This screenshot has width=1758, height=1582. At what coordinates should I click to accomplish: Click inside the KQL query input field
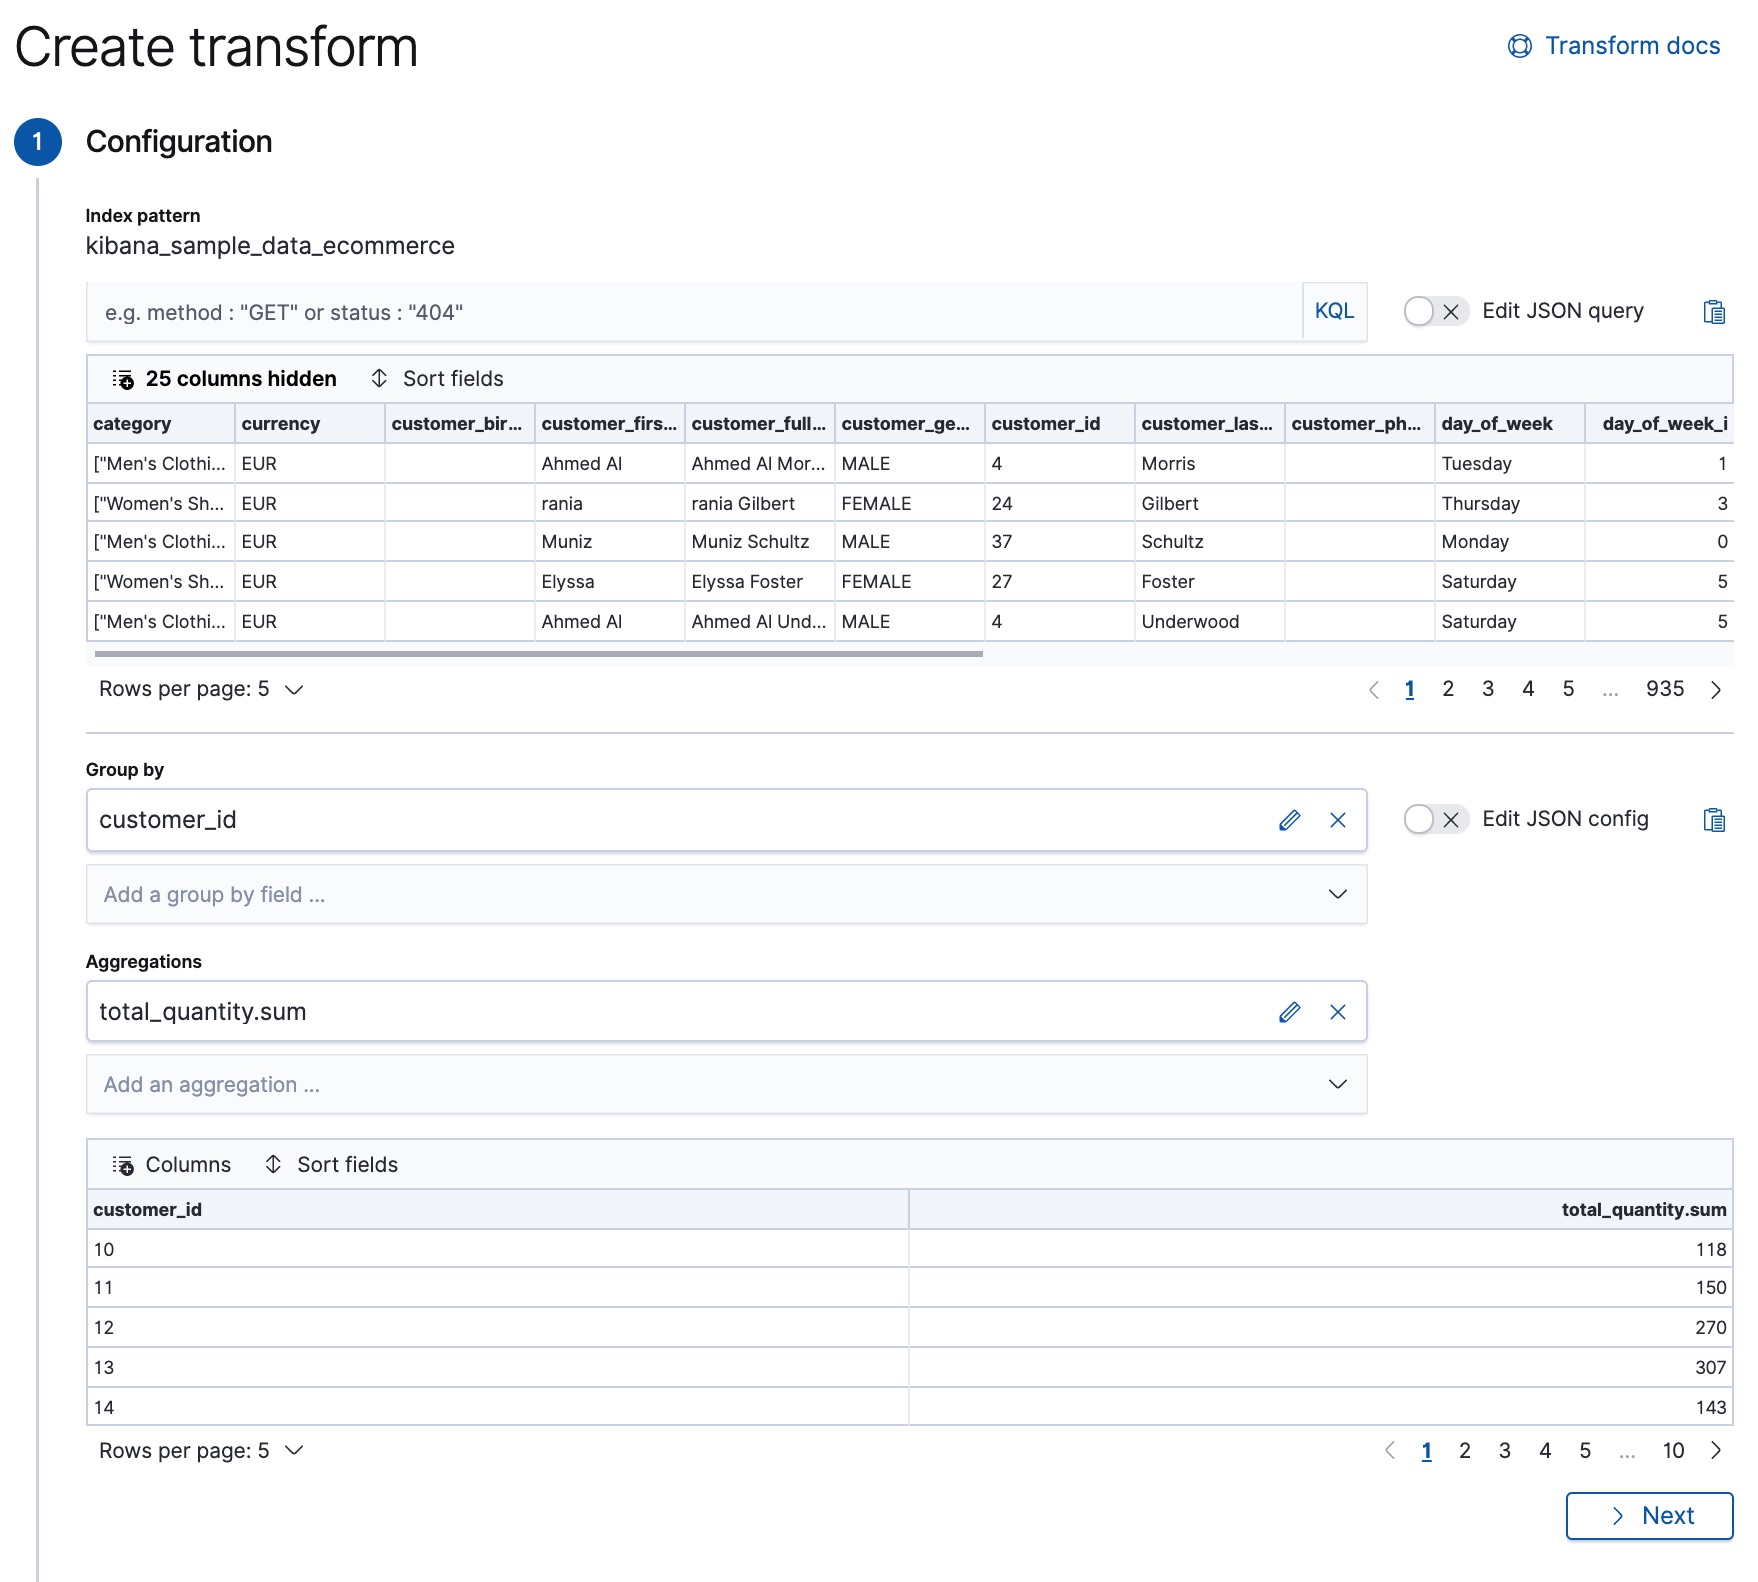click(x=600, y=311)
